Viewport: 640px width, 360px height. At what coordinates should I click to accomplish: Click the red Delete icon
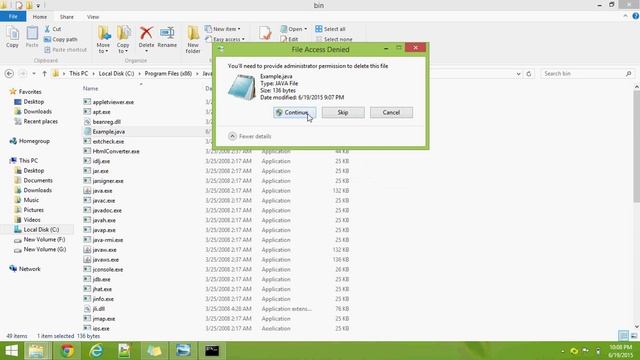click(x=146, y=34)
